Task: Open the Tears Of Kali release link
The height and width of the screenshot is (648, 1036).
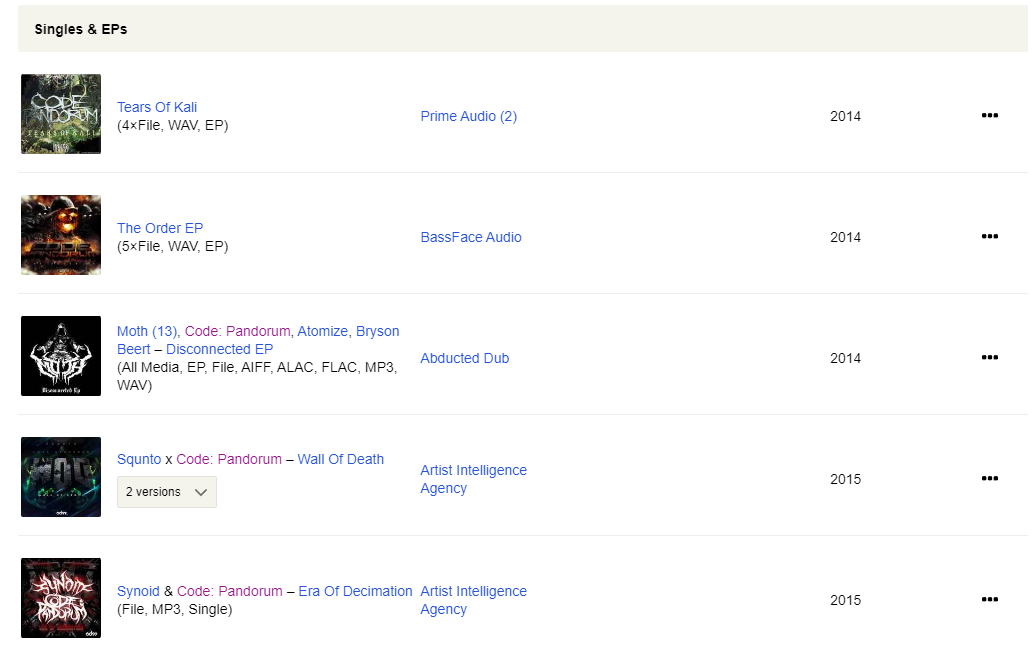Action: (x=157, y=107)
